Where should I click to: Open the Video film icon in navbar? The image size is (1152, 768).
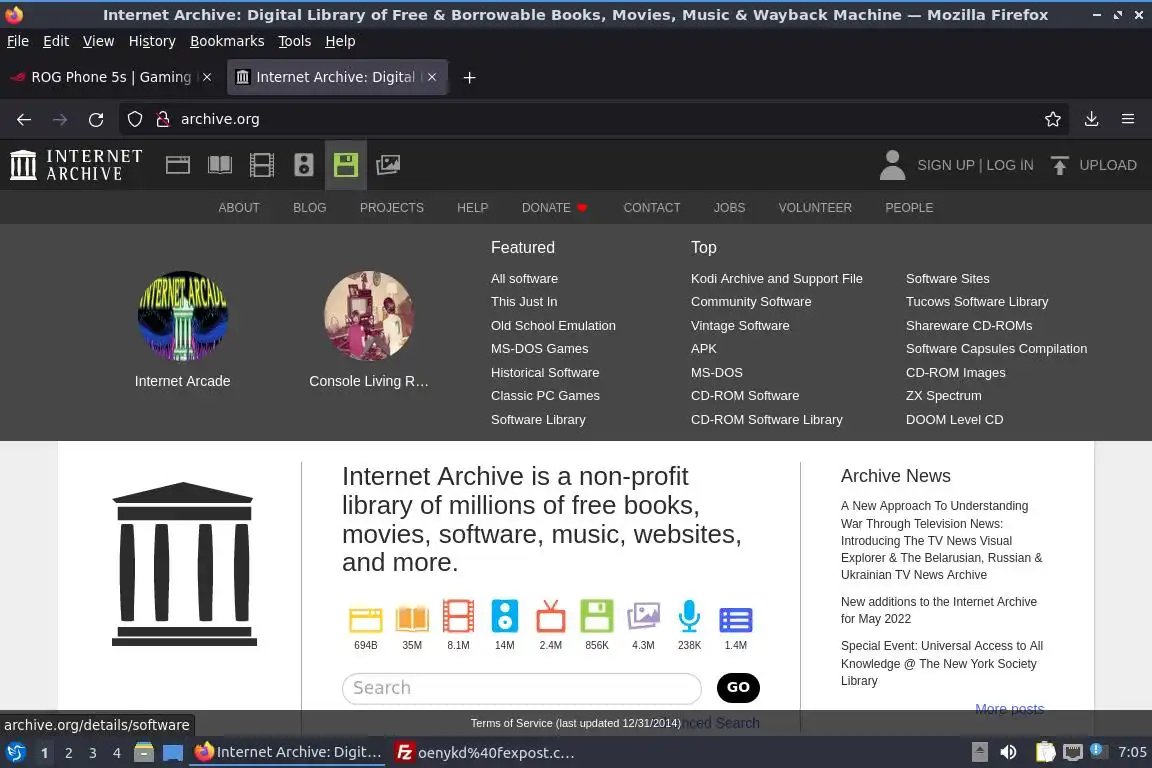point(262,165)
